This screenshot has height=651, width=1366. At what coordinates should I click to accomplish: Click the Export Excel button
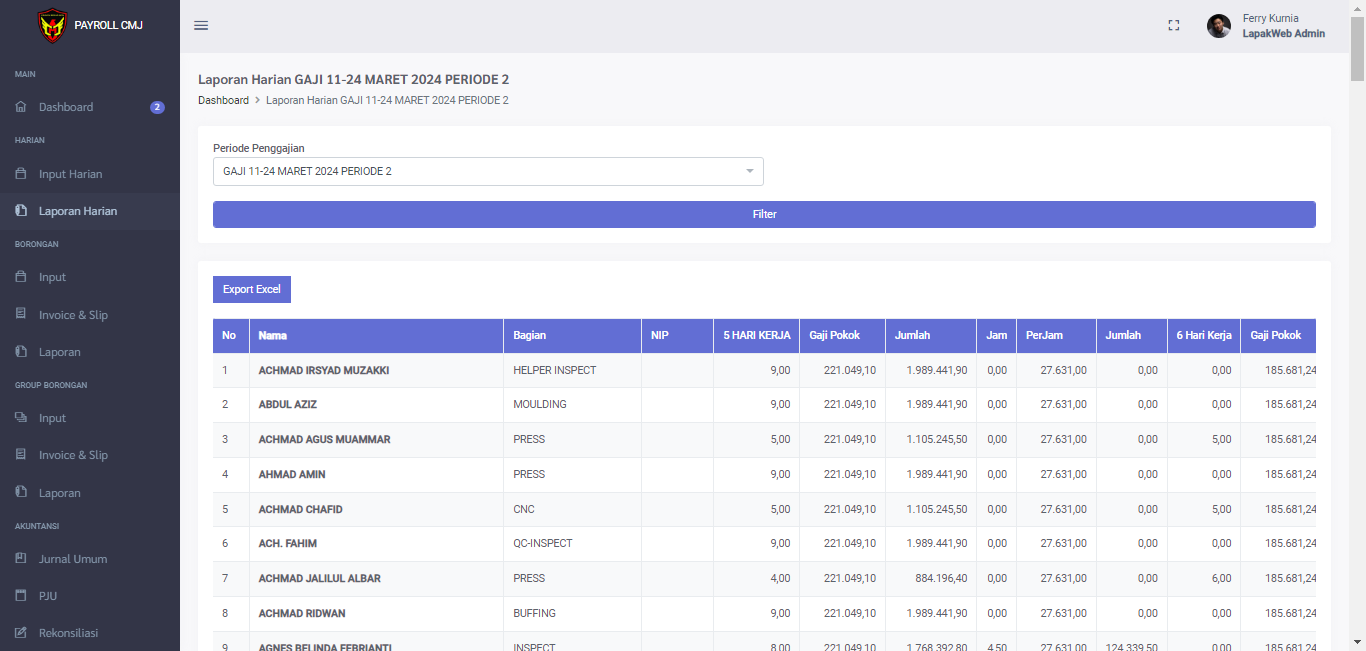click(x=252, y=289)
